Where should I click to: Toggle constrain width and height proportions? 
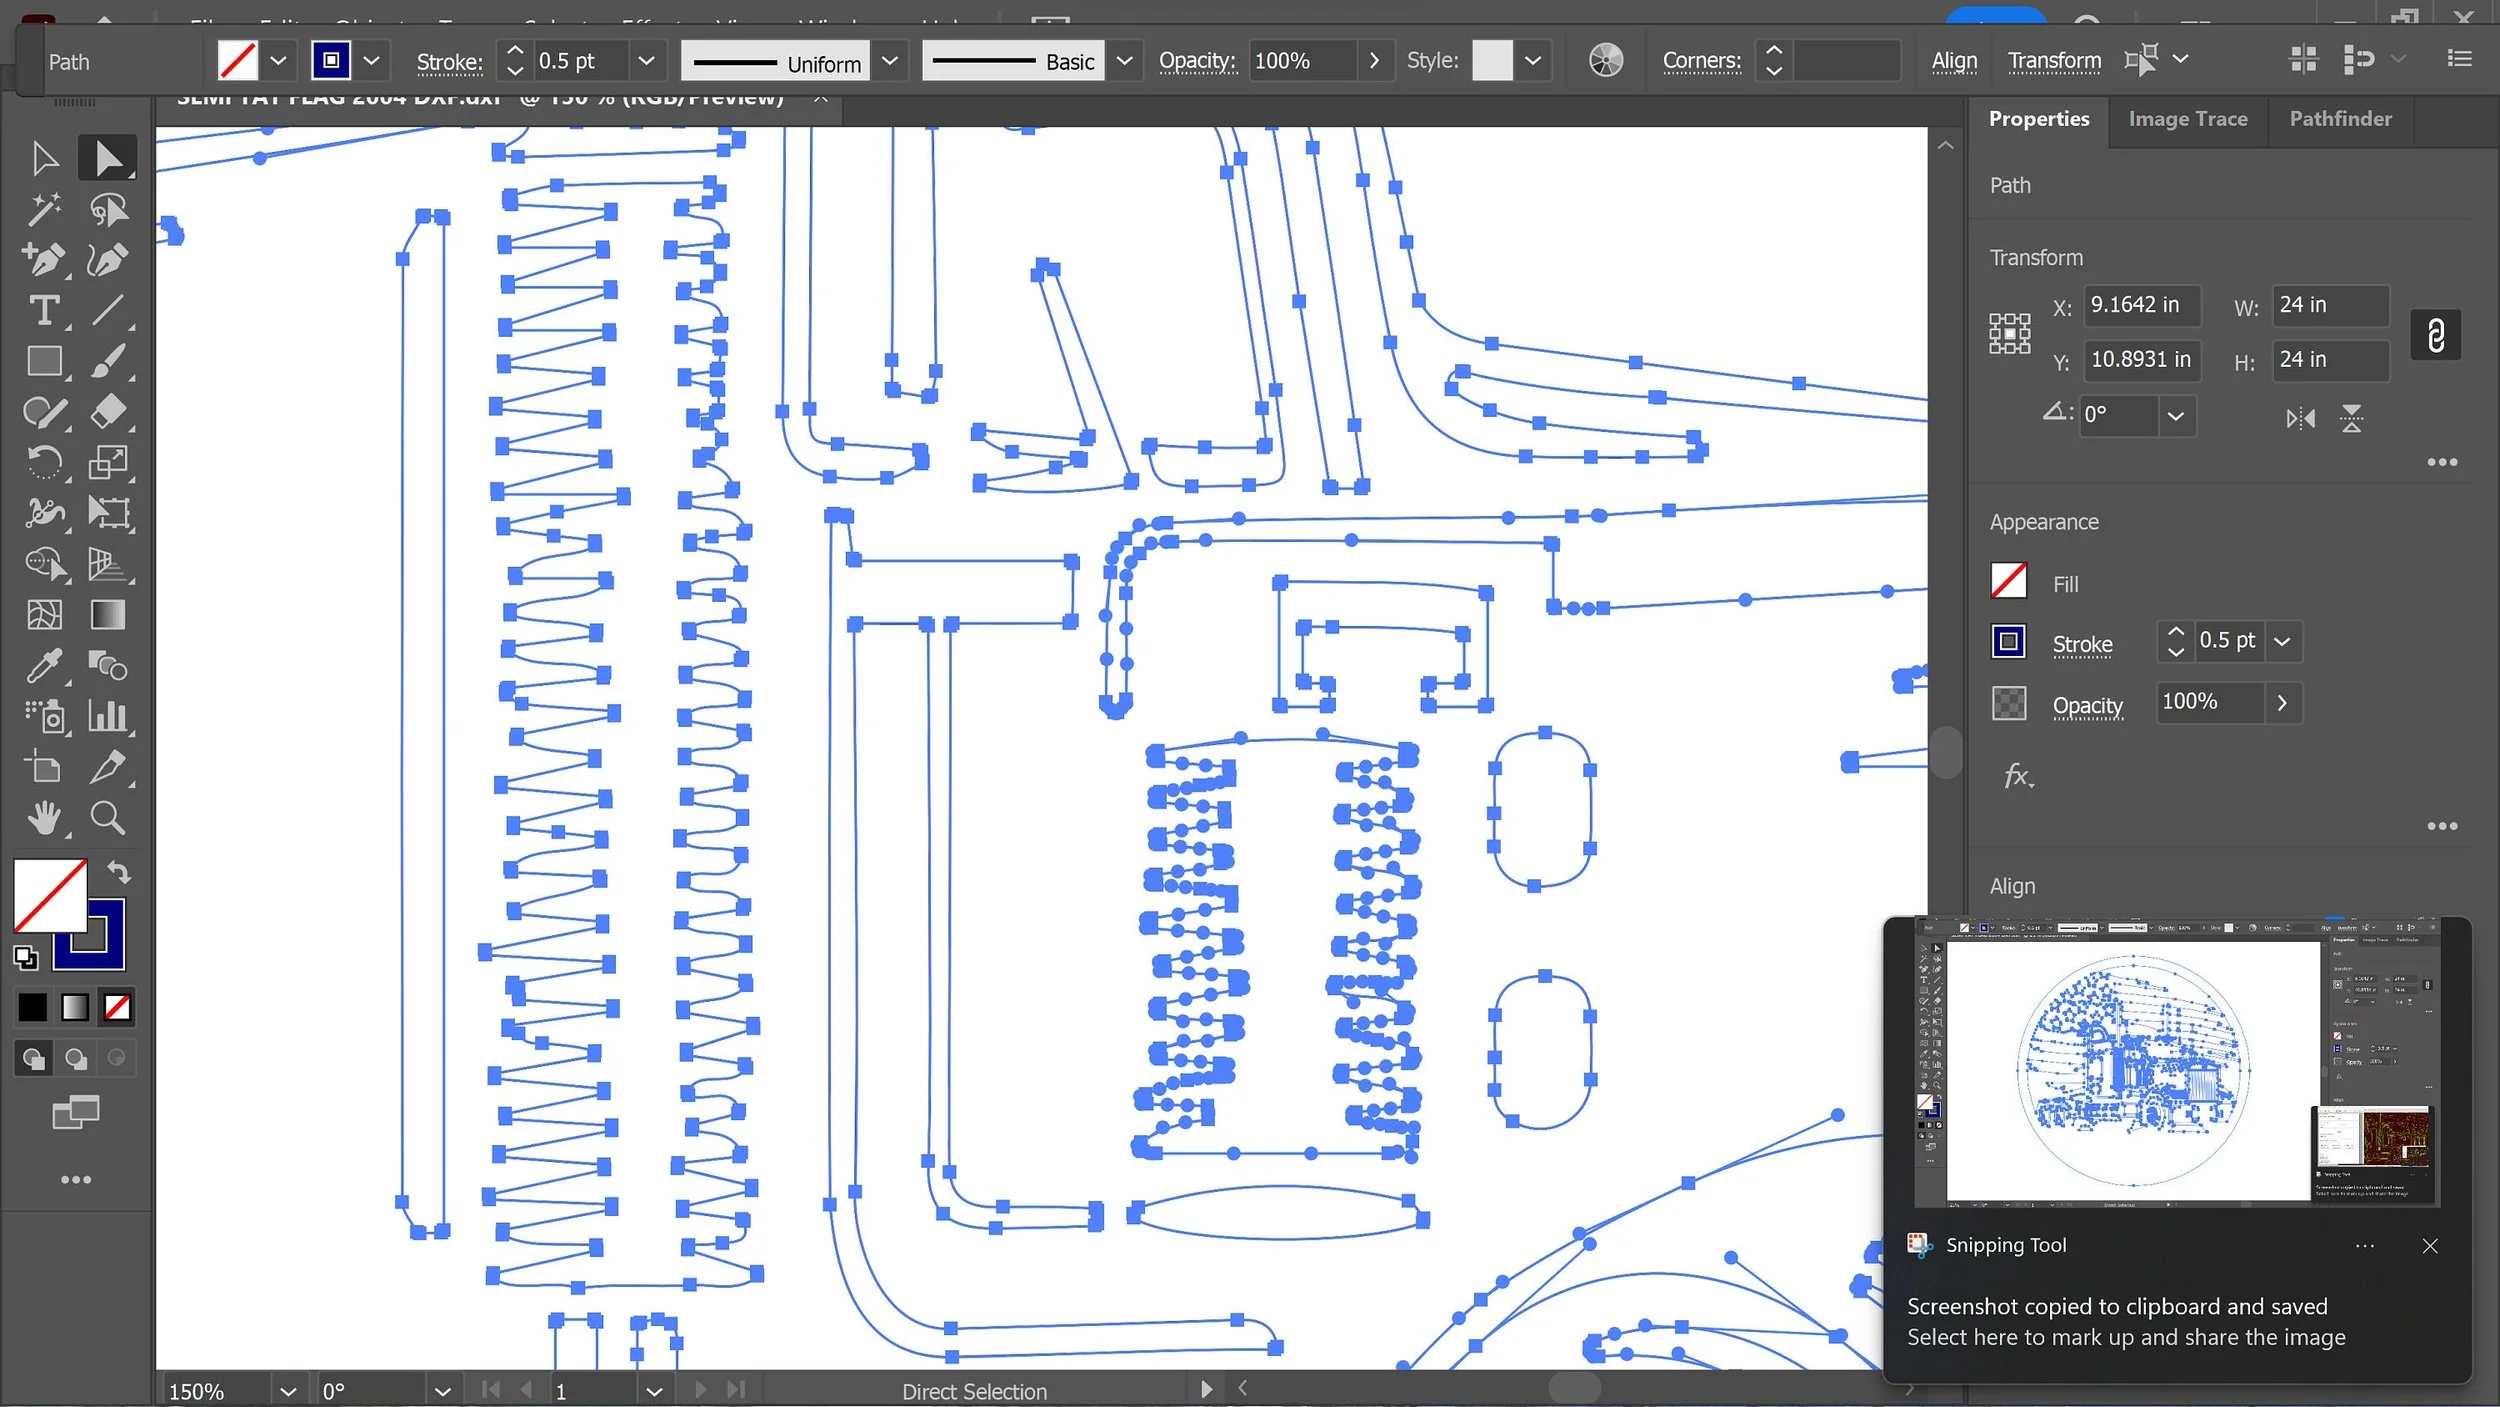click(x=2435, y=335)
